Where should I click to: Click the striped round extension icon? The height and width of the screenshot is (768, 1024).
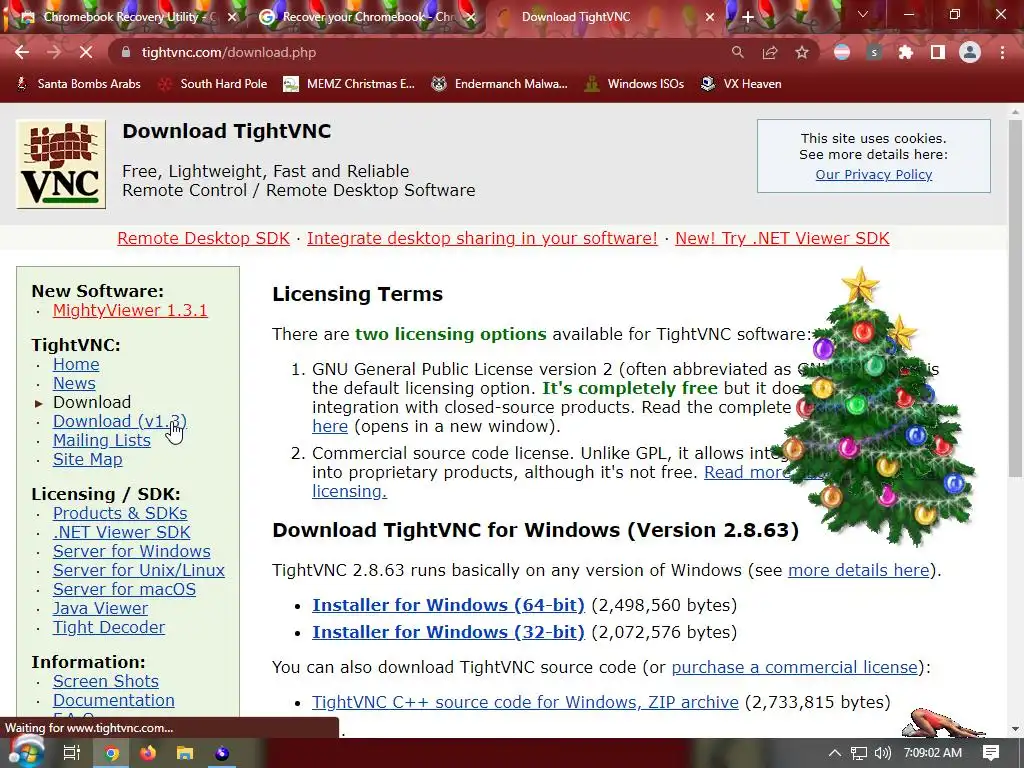[842, 52]
